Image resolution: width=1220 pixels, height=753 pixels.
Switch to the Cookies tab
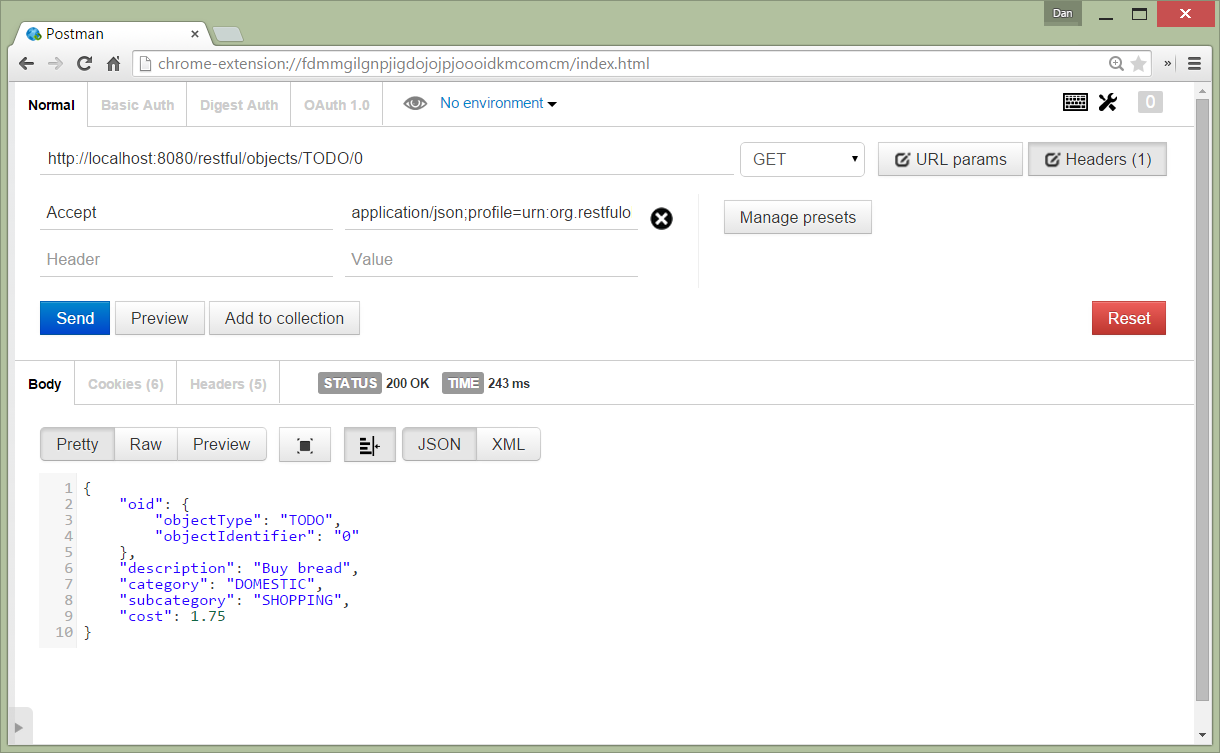pos(124,383)
